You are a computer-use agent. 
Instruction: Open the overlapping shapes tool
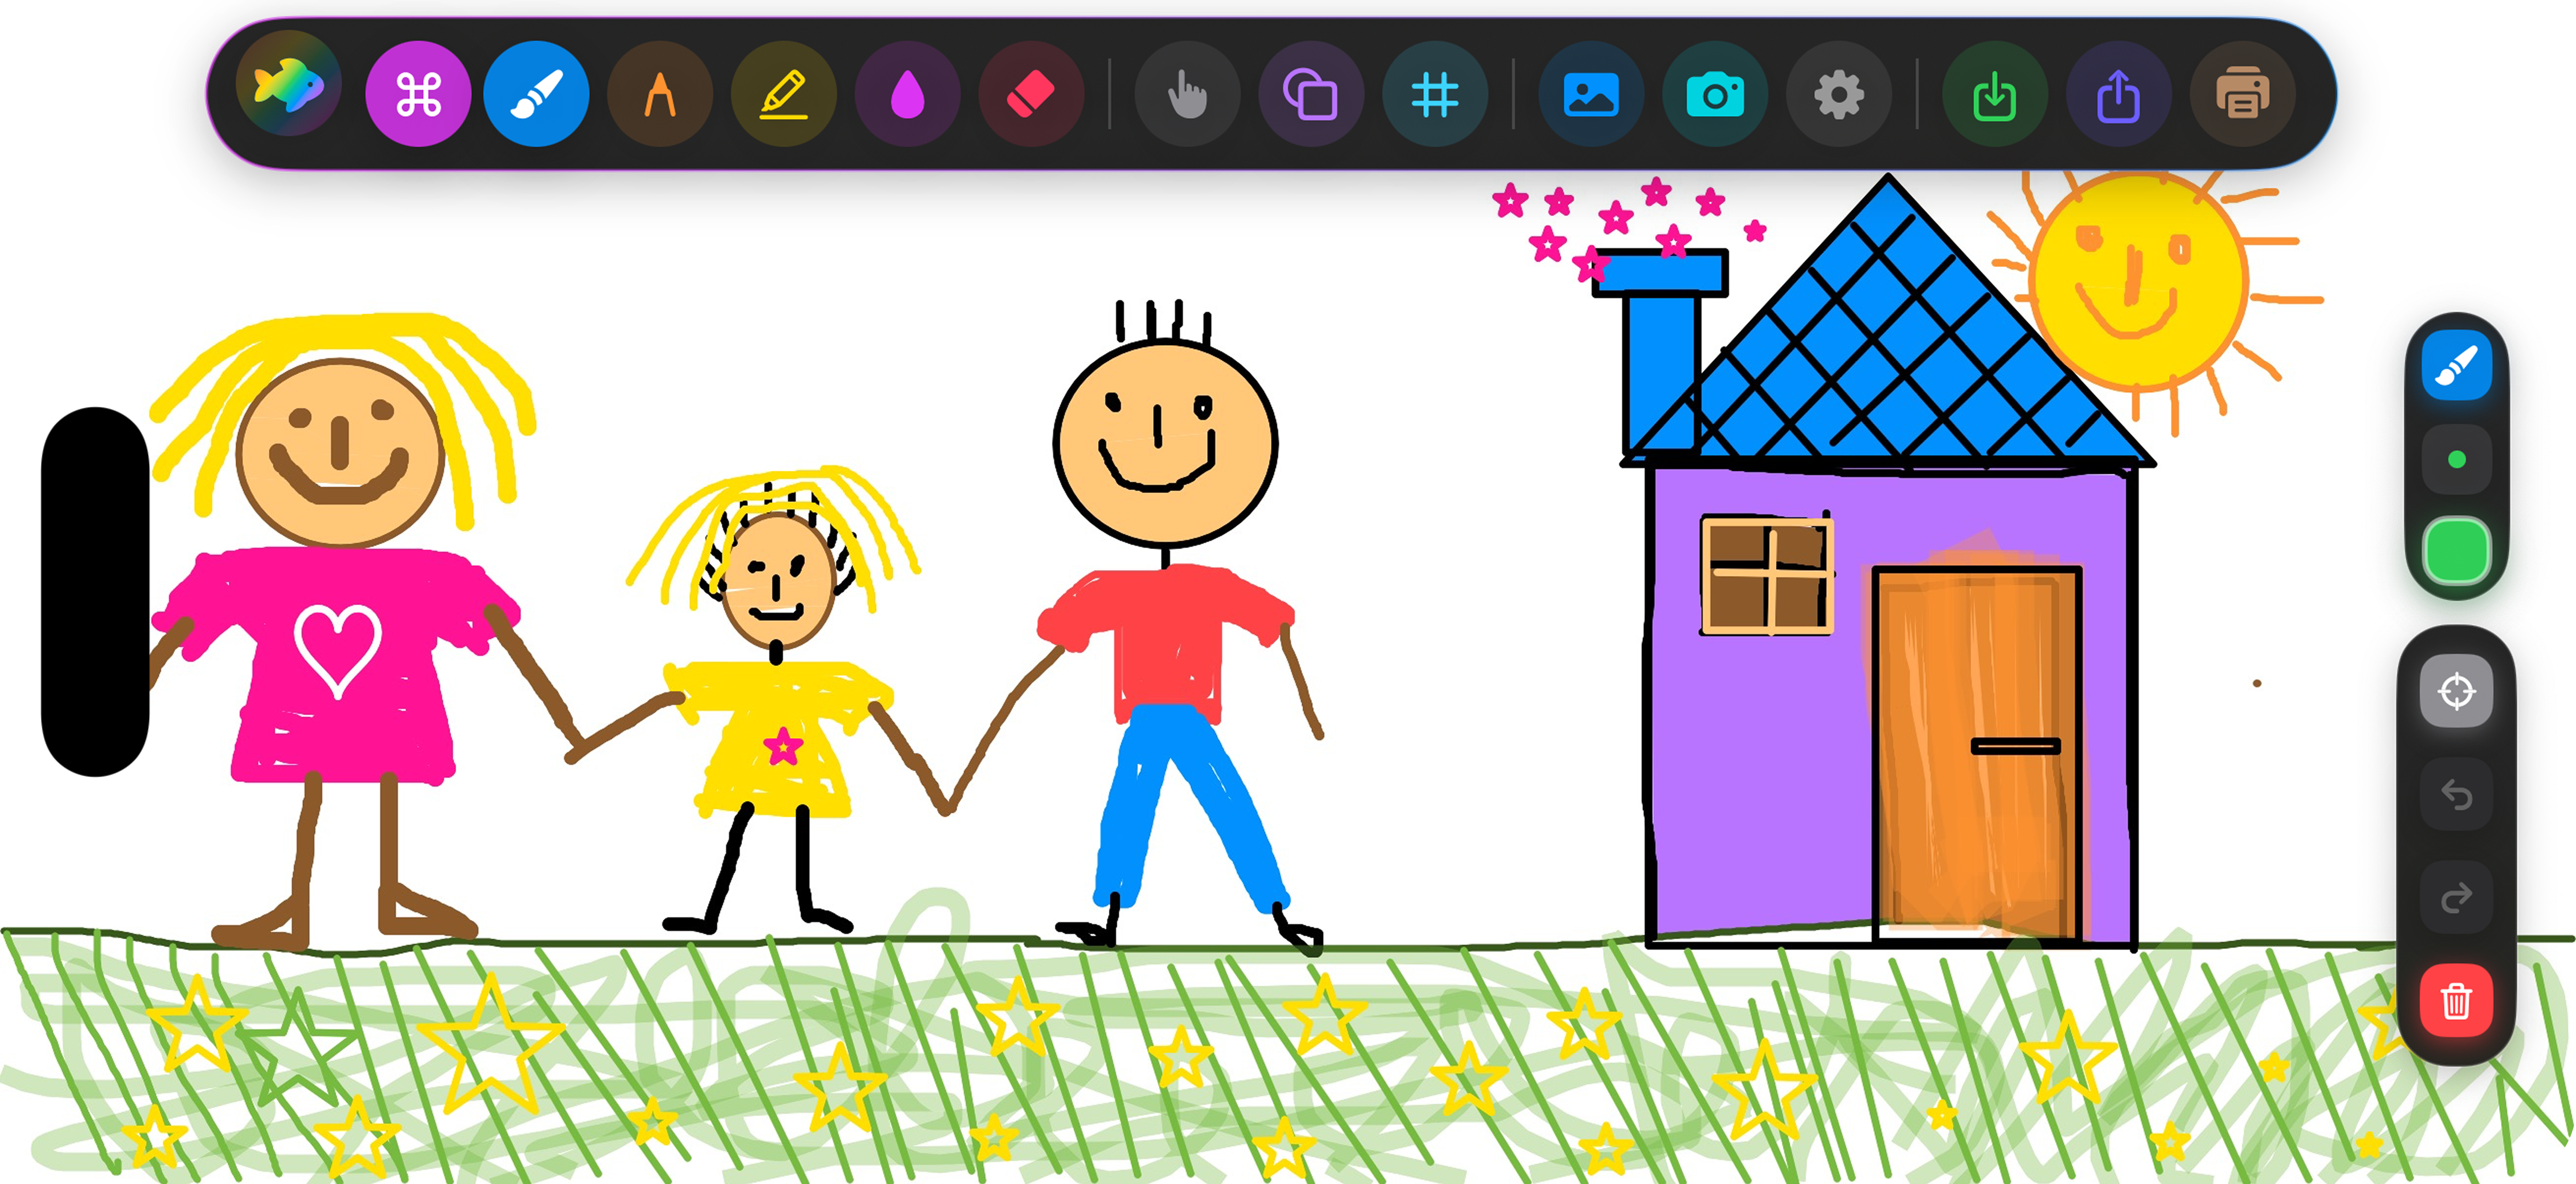click(1311, 94)
